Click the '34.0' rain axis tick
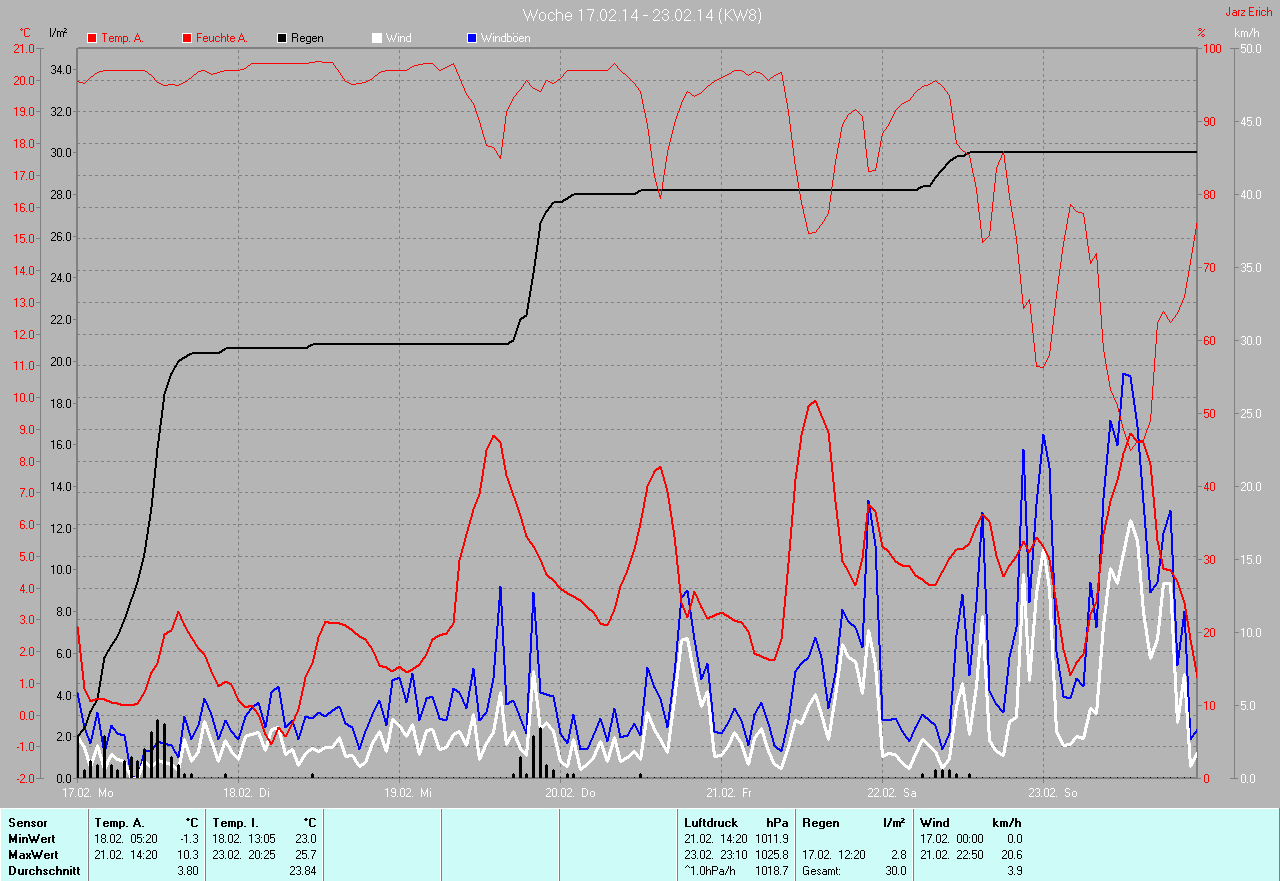 coord(61,69)
